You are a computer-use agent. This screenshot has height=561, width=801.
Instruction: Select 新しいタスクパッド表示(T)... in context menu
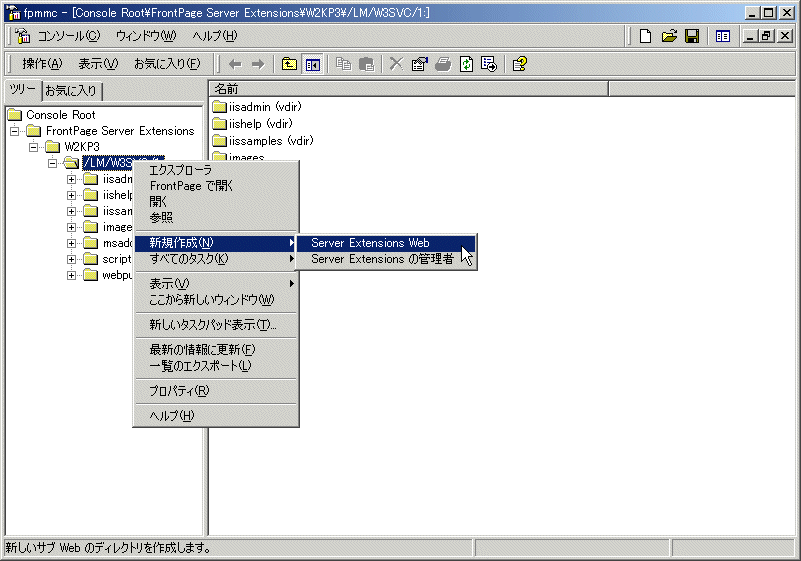(x=216, y=325)
